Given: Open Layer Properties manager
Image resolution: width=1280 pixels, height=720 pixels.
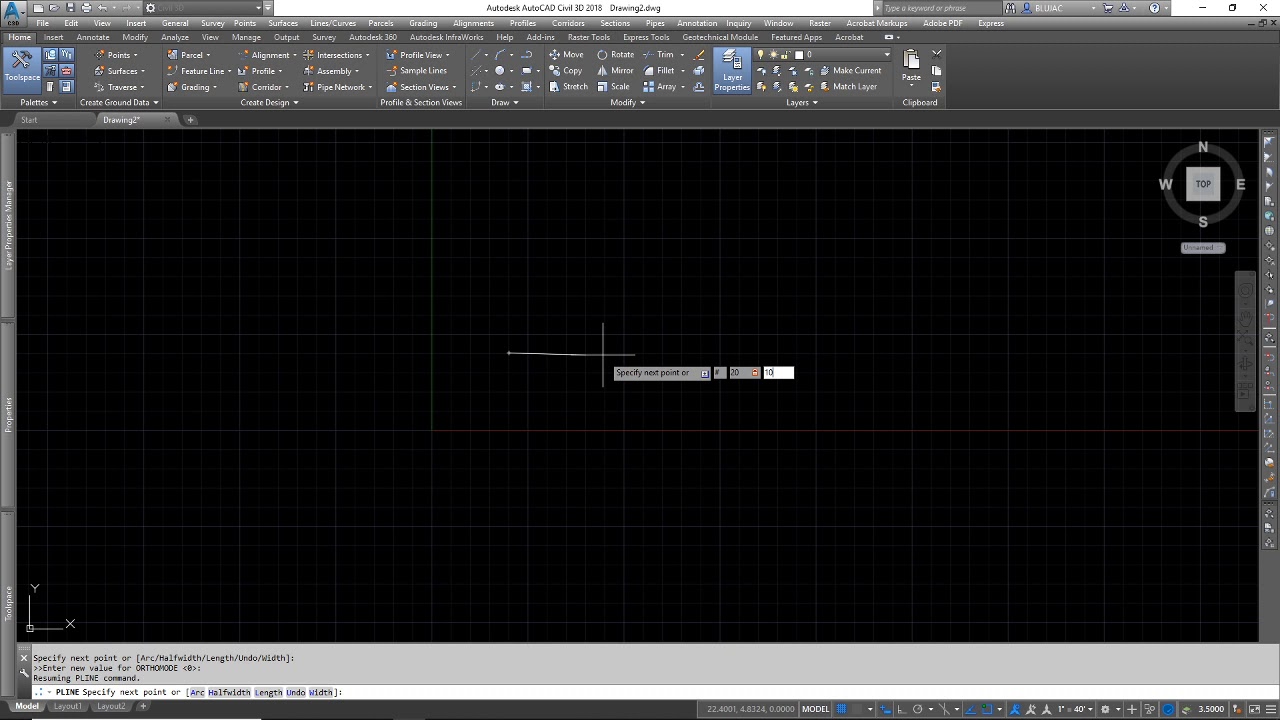Looking at the screenshot, I should tap(732, 70).
